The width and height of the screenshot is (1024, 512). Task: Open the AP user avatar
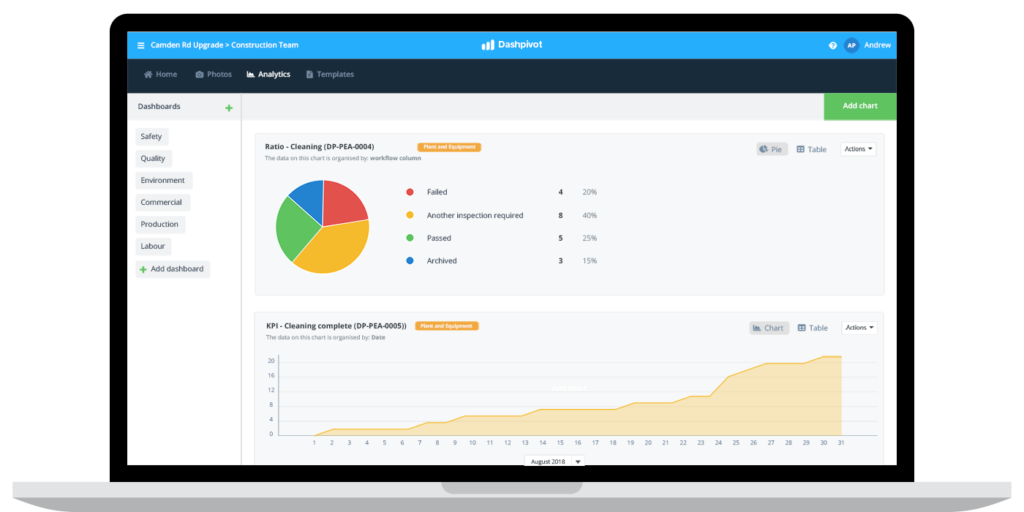851,45
